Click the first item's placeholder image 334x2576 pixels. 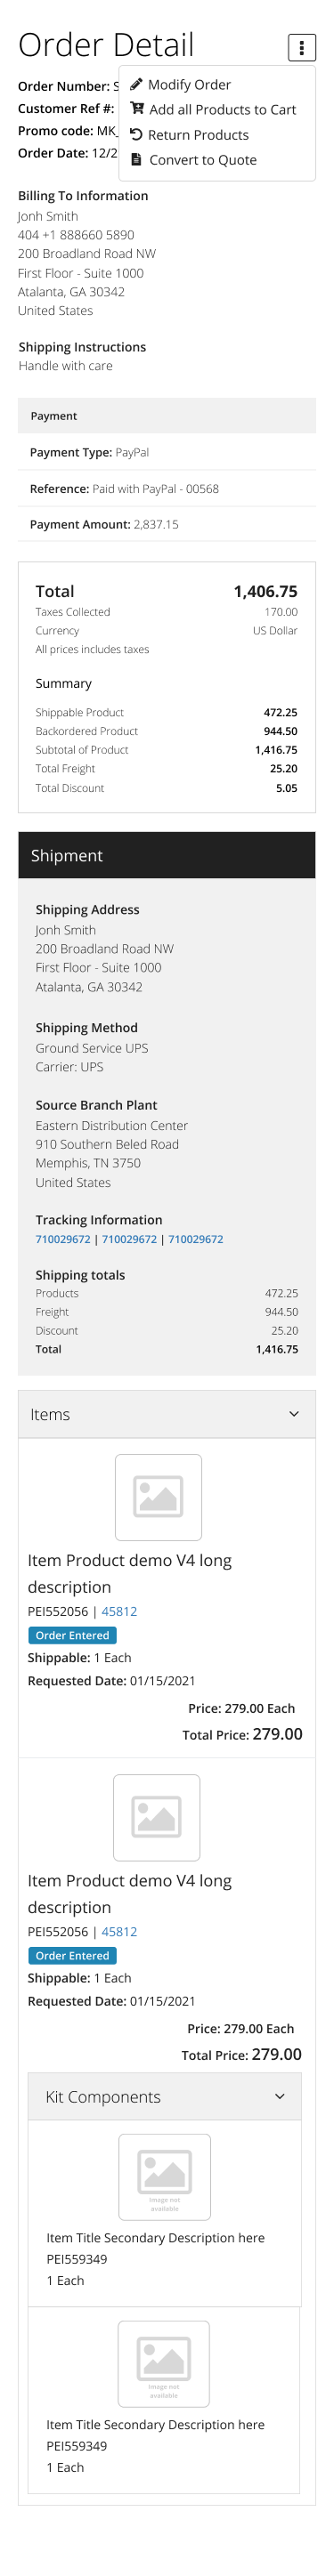(x=158, y=1497)
